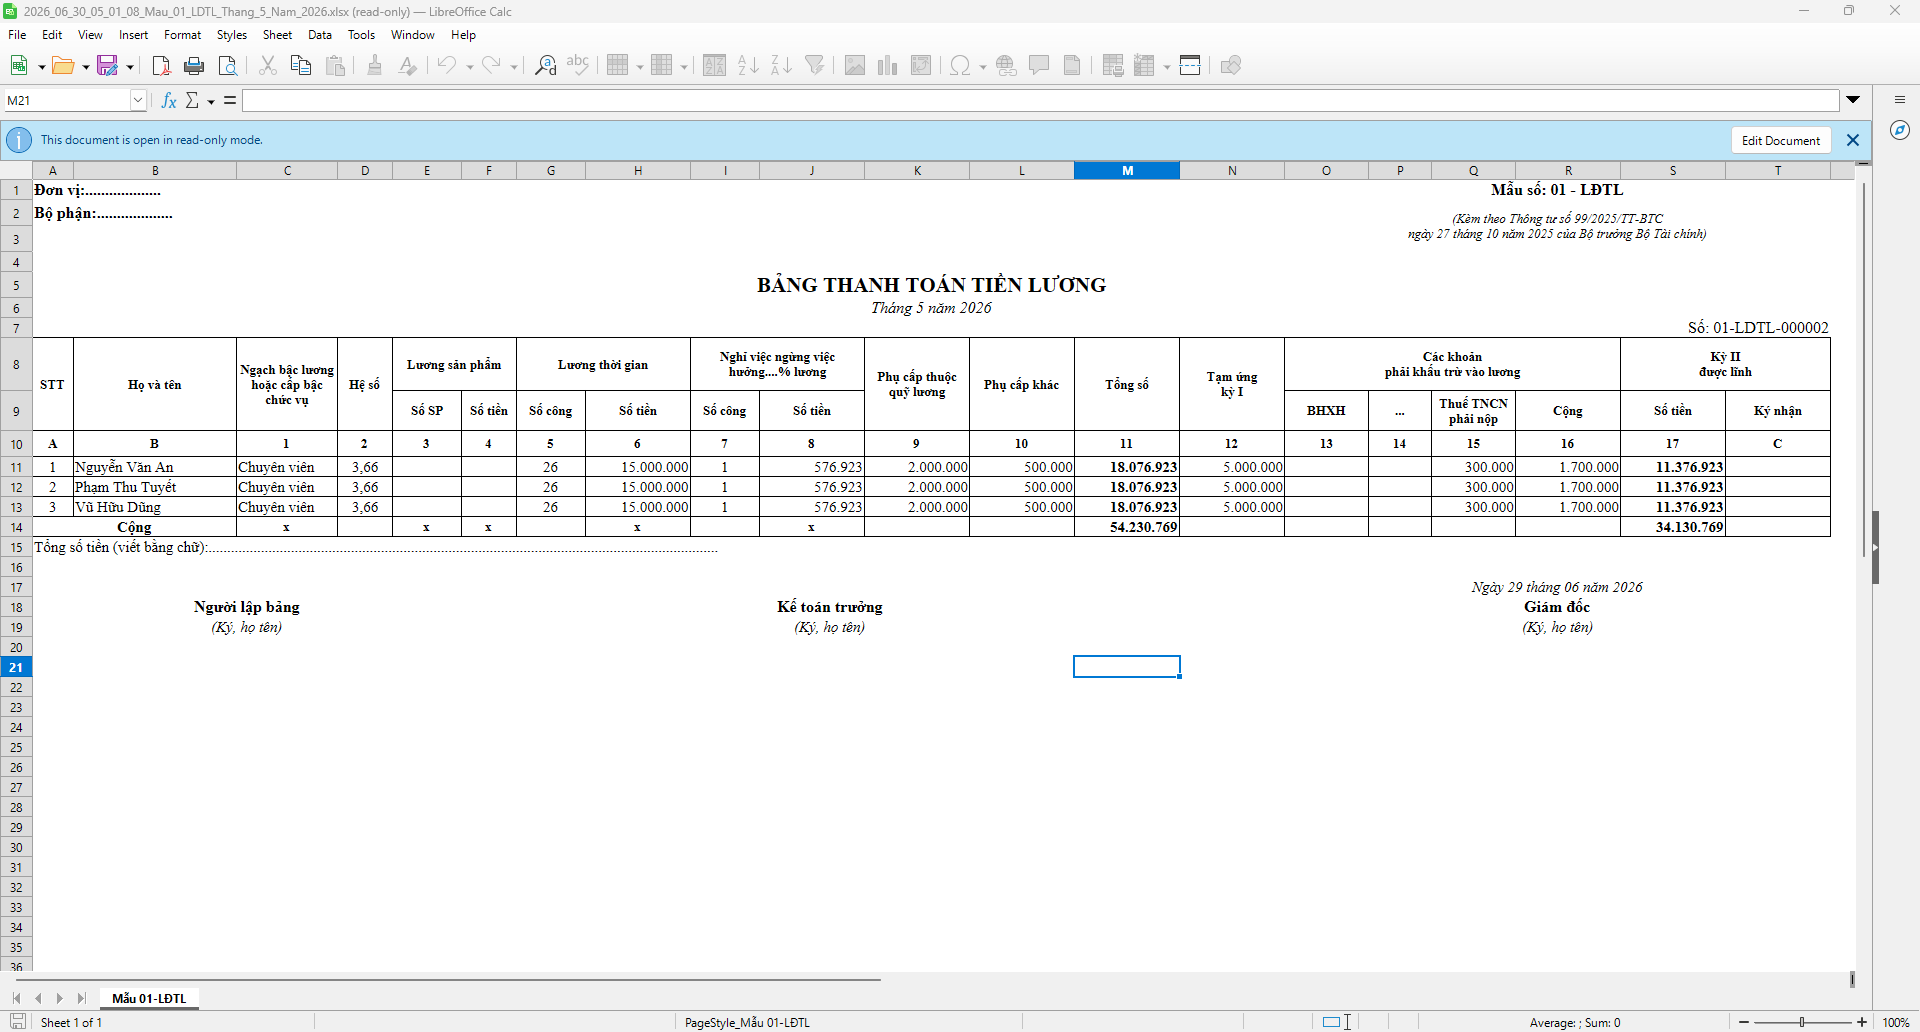This screenshot has height=1032, width=1920.
Task: Expand the New document dropdown arrow
Action: tap(41, 67)
